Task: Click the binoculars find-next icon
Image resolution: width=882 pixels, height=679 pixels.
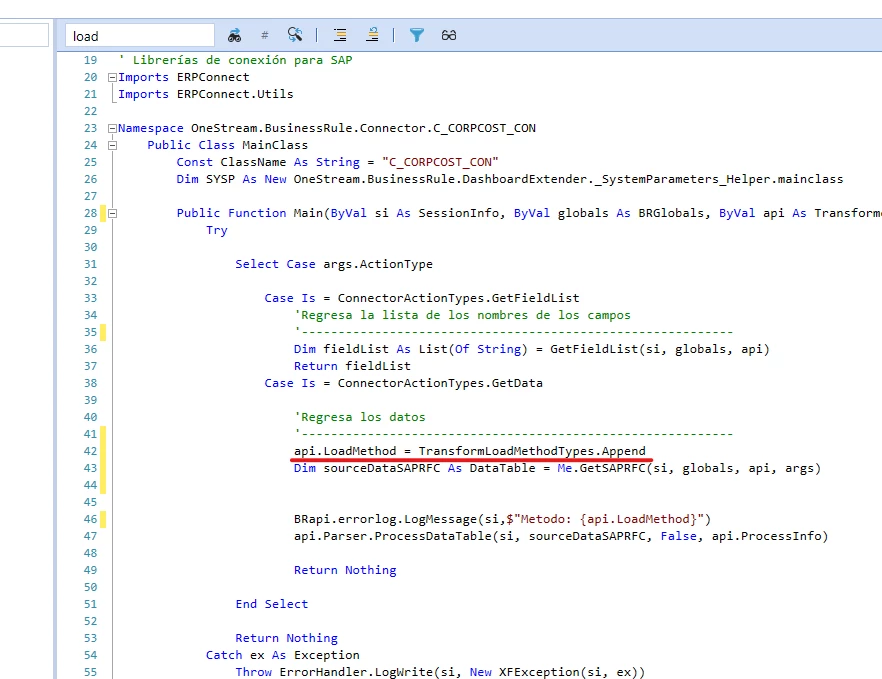Action: [x=235, y=35]
